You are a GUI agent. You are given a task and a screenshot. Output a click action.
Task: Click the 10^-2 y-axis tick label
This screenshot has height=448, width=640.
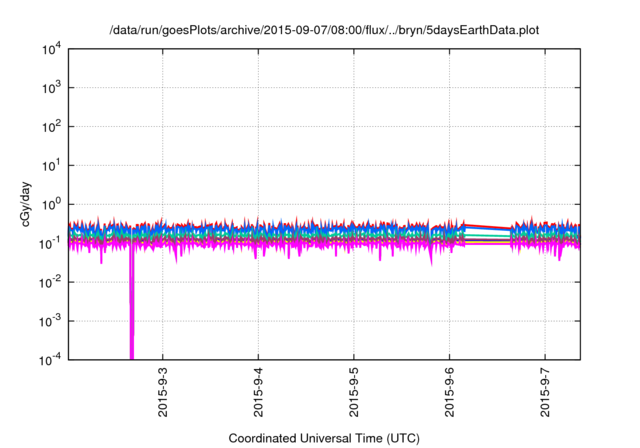[50, 282]
